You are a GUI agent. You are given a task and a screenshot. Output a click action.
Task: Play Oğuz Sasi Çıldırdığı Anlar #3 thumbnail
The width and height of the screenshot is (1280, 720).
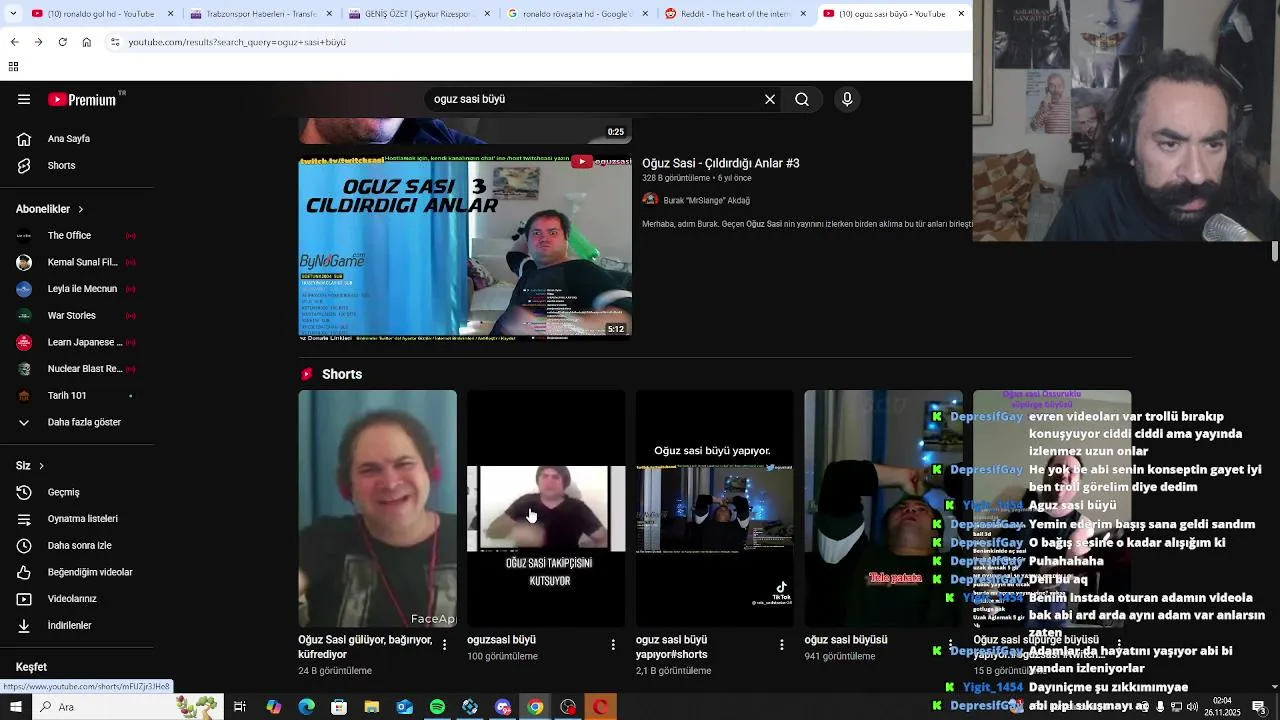coord(465,247)
